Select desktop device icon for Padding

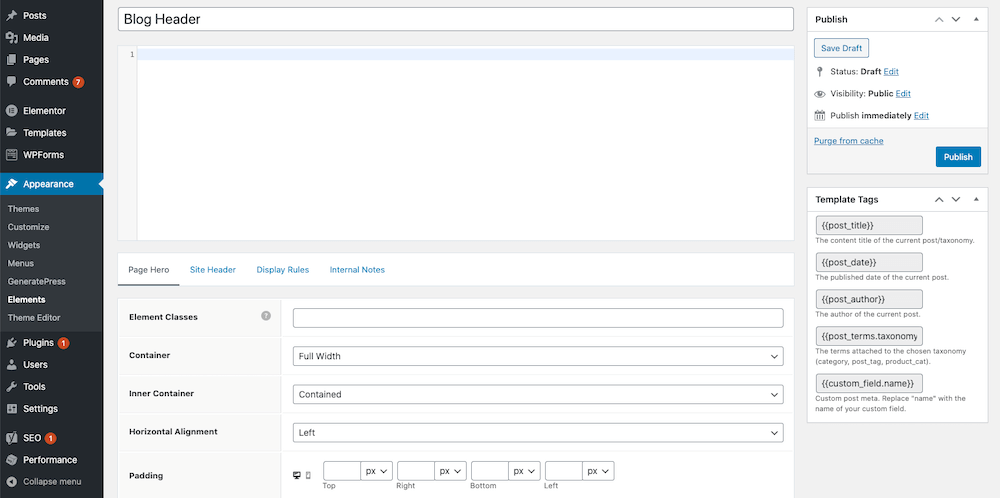click(x=297, y=475)
